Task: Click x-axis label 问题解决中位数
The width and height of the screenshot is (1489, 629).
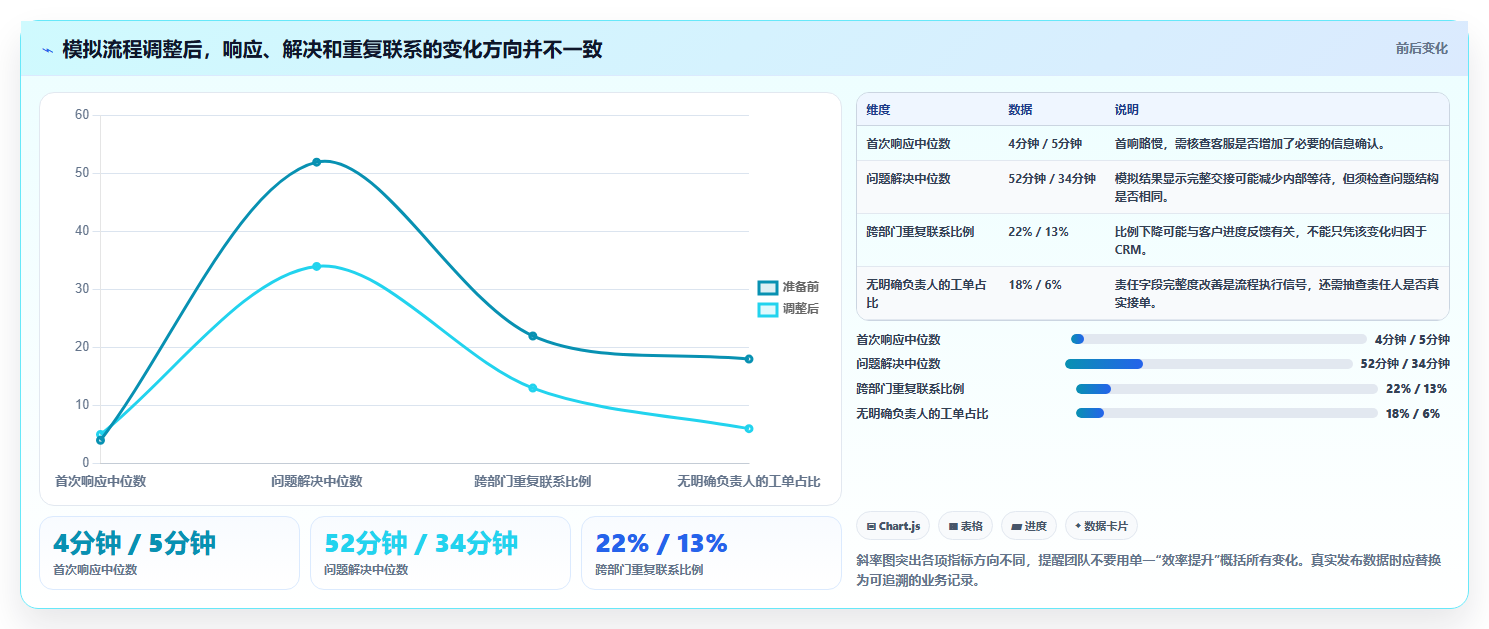Action: tap(317, 481)
